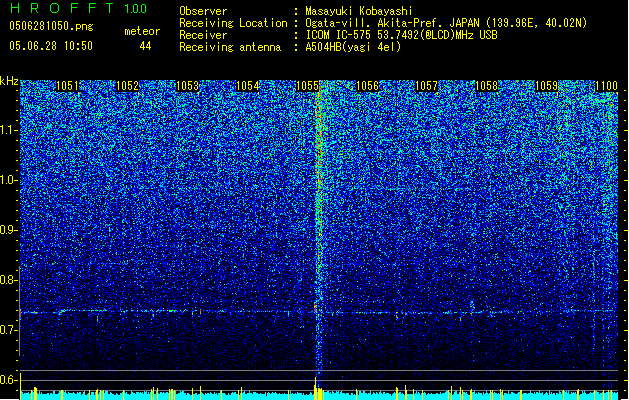Click the bright vertical meteor echo near 1055
The image size is (629, 400).
click(x=319, y=229)
